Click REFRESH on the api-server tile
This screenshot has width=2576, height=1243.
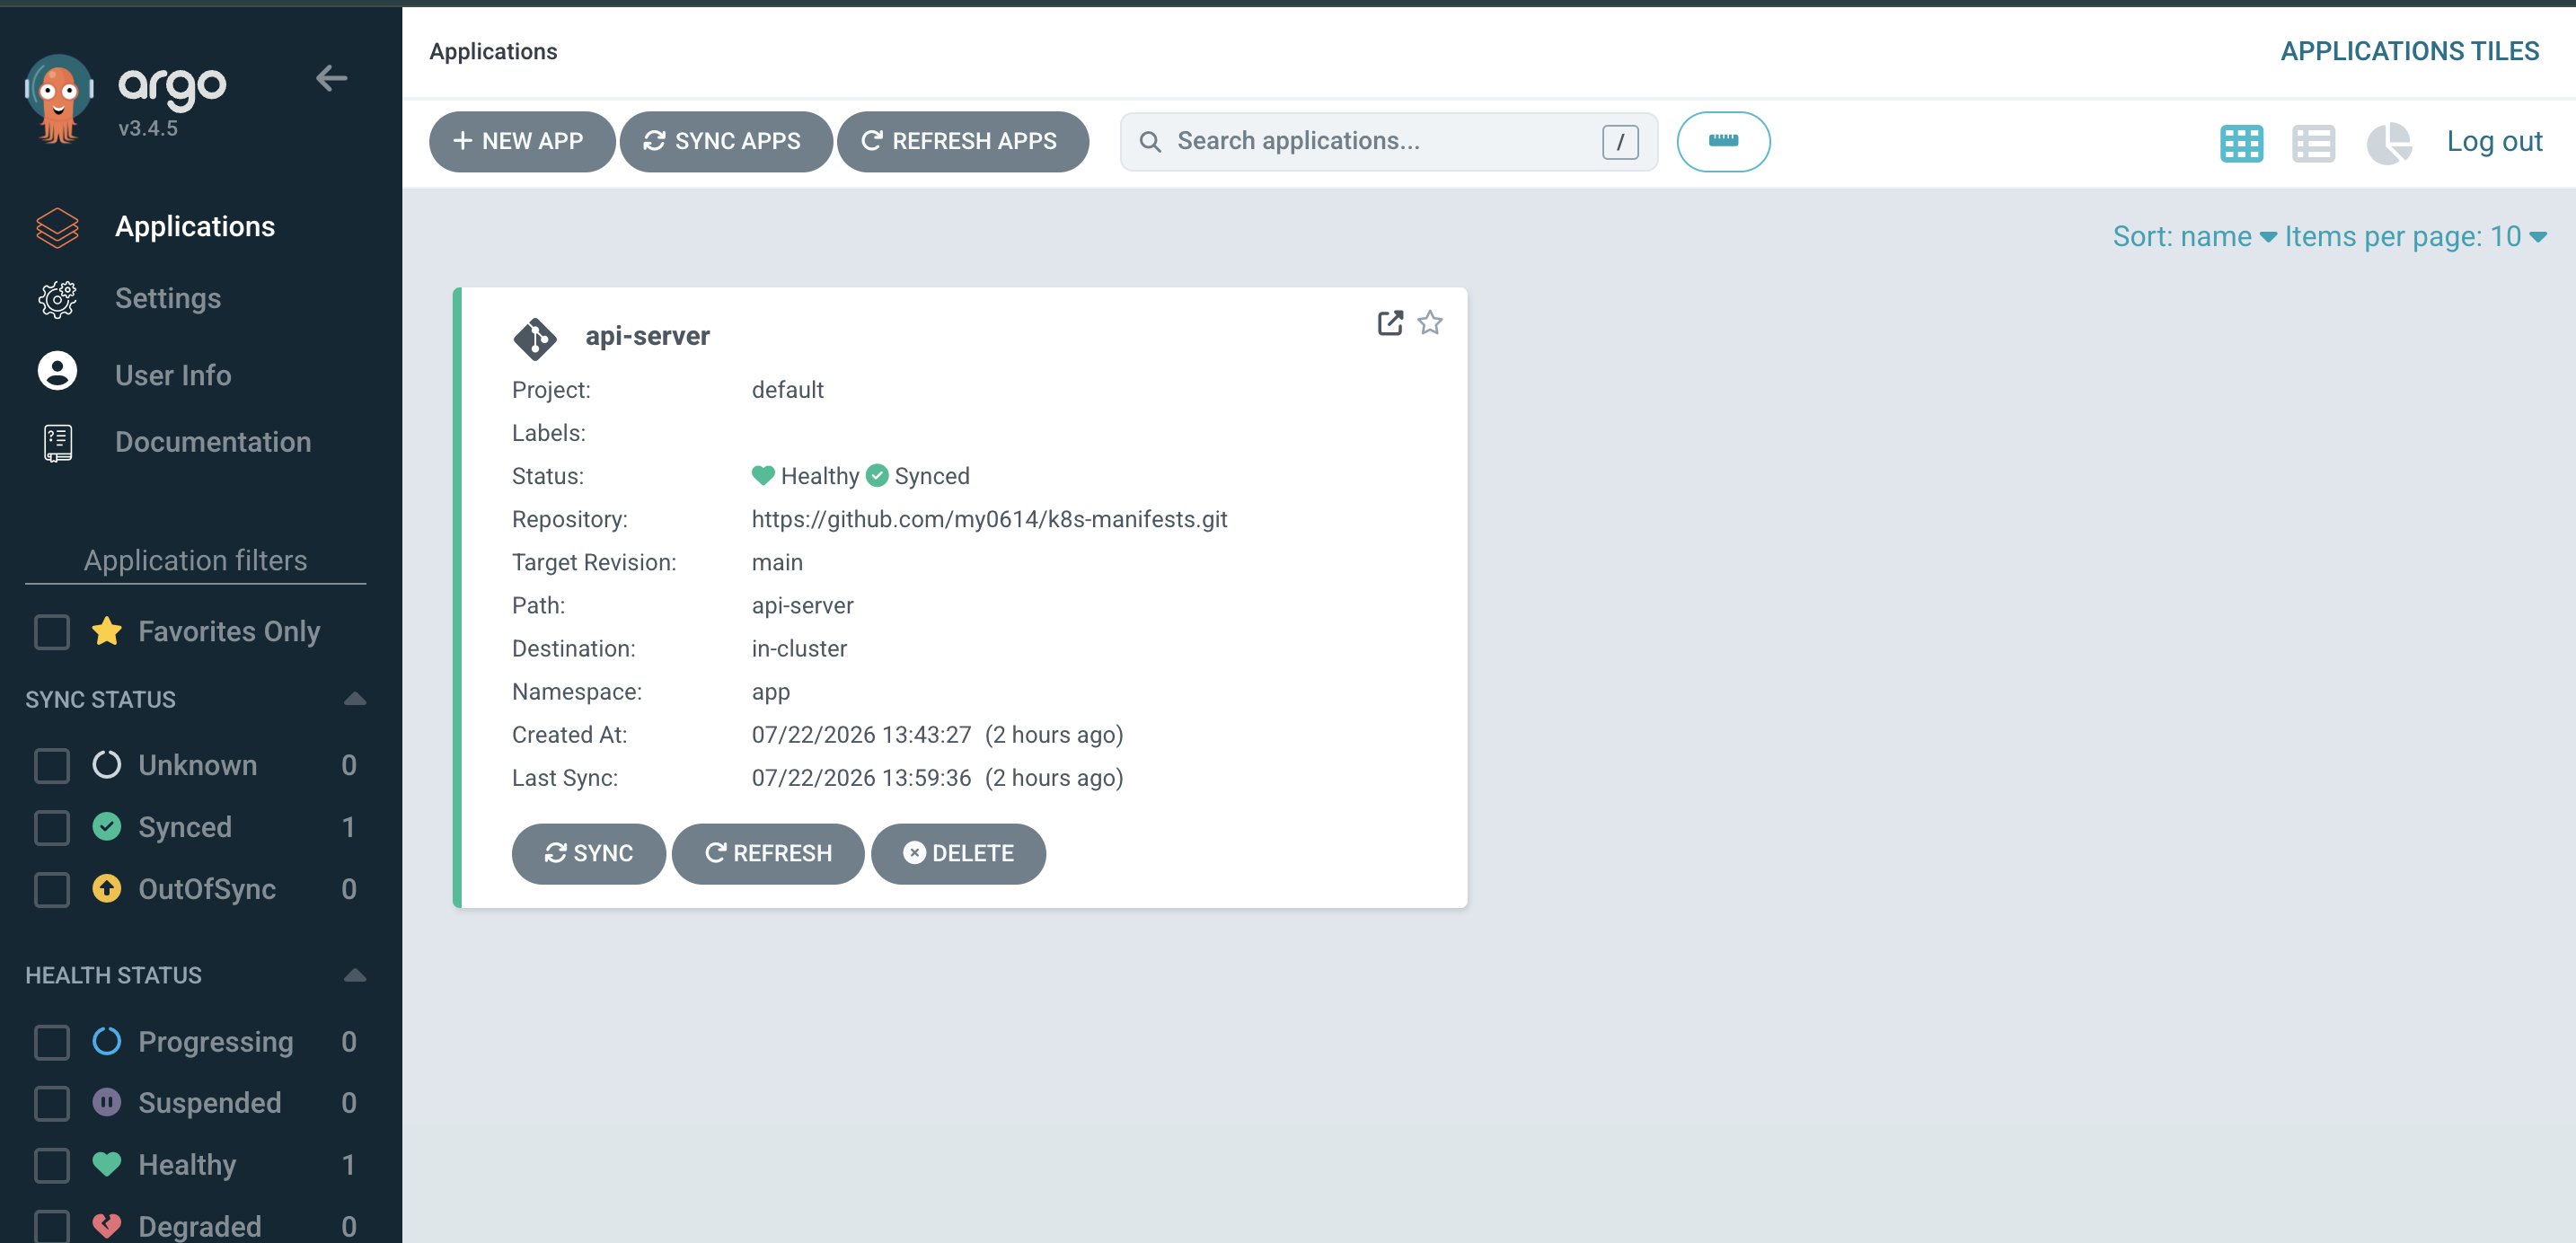767,853
